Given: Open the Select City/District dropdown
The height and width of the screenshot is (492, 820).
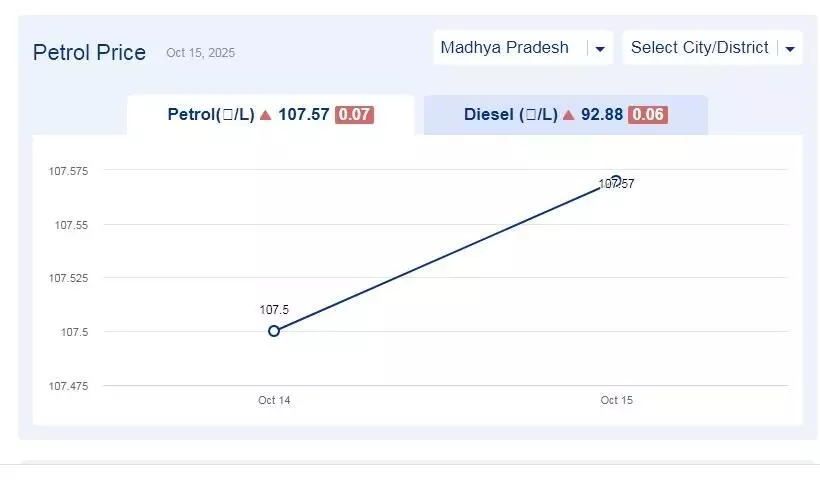Looking at the screenshot, I should [700, 48].
